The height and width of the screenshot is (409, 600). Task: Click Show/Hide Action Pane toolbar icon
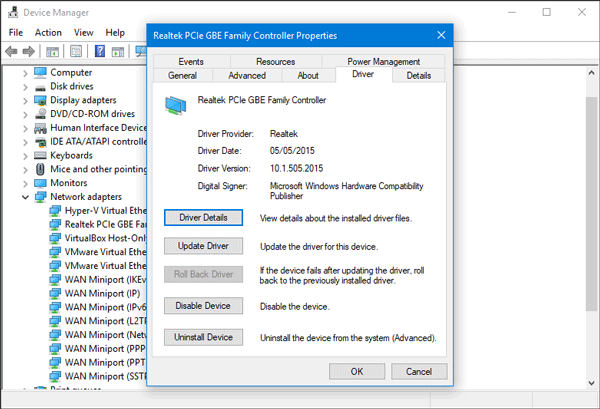click(x=118, y=51)
